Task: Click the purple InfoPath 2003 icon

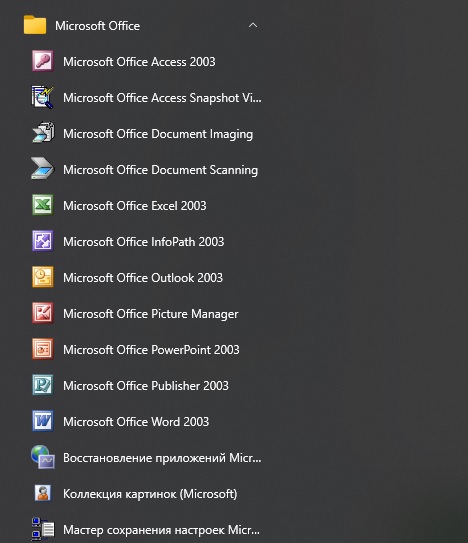Action: pos(43,241)
